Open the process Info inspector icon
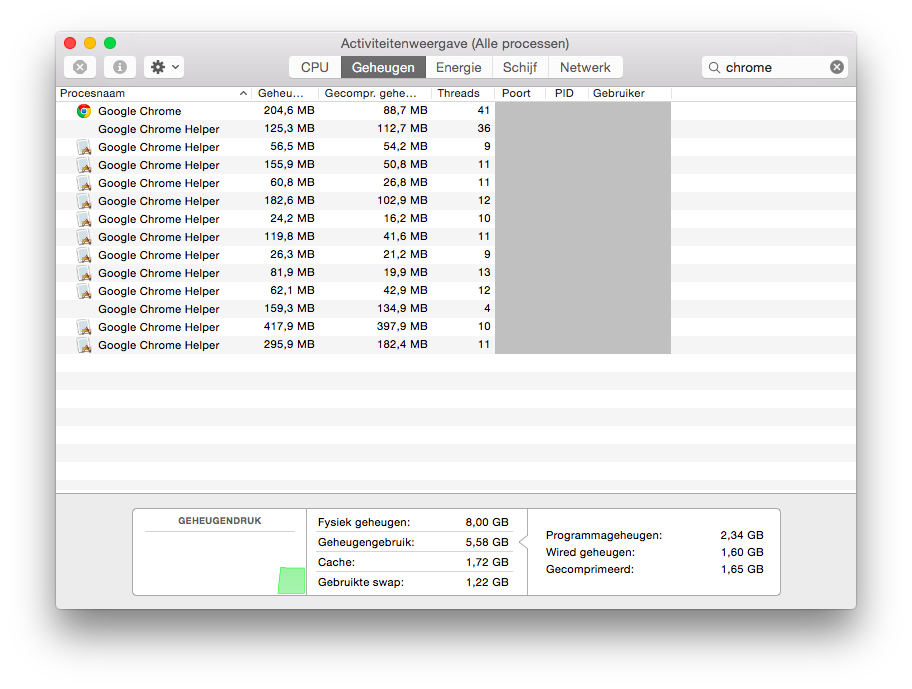 coord(120,67)
